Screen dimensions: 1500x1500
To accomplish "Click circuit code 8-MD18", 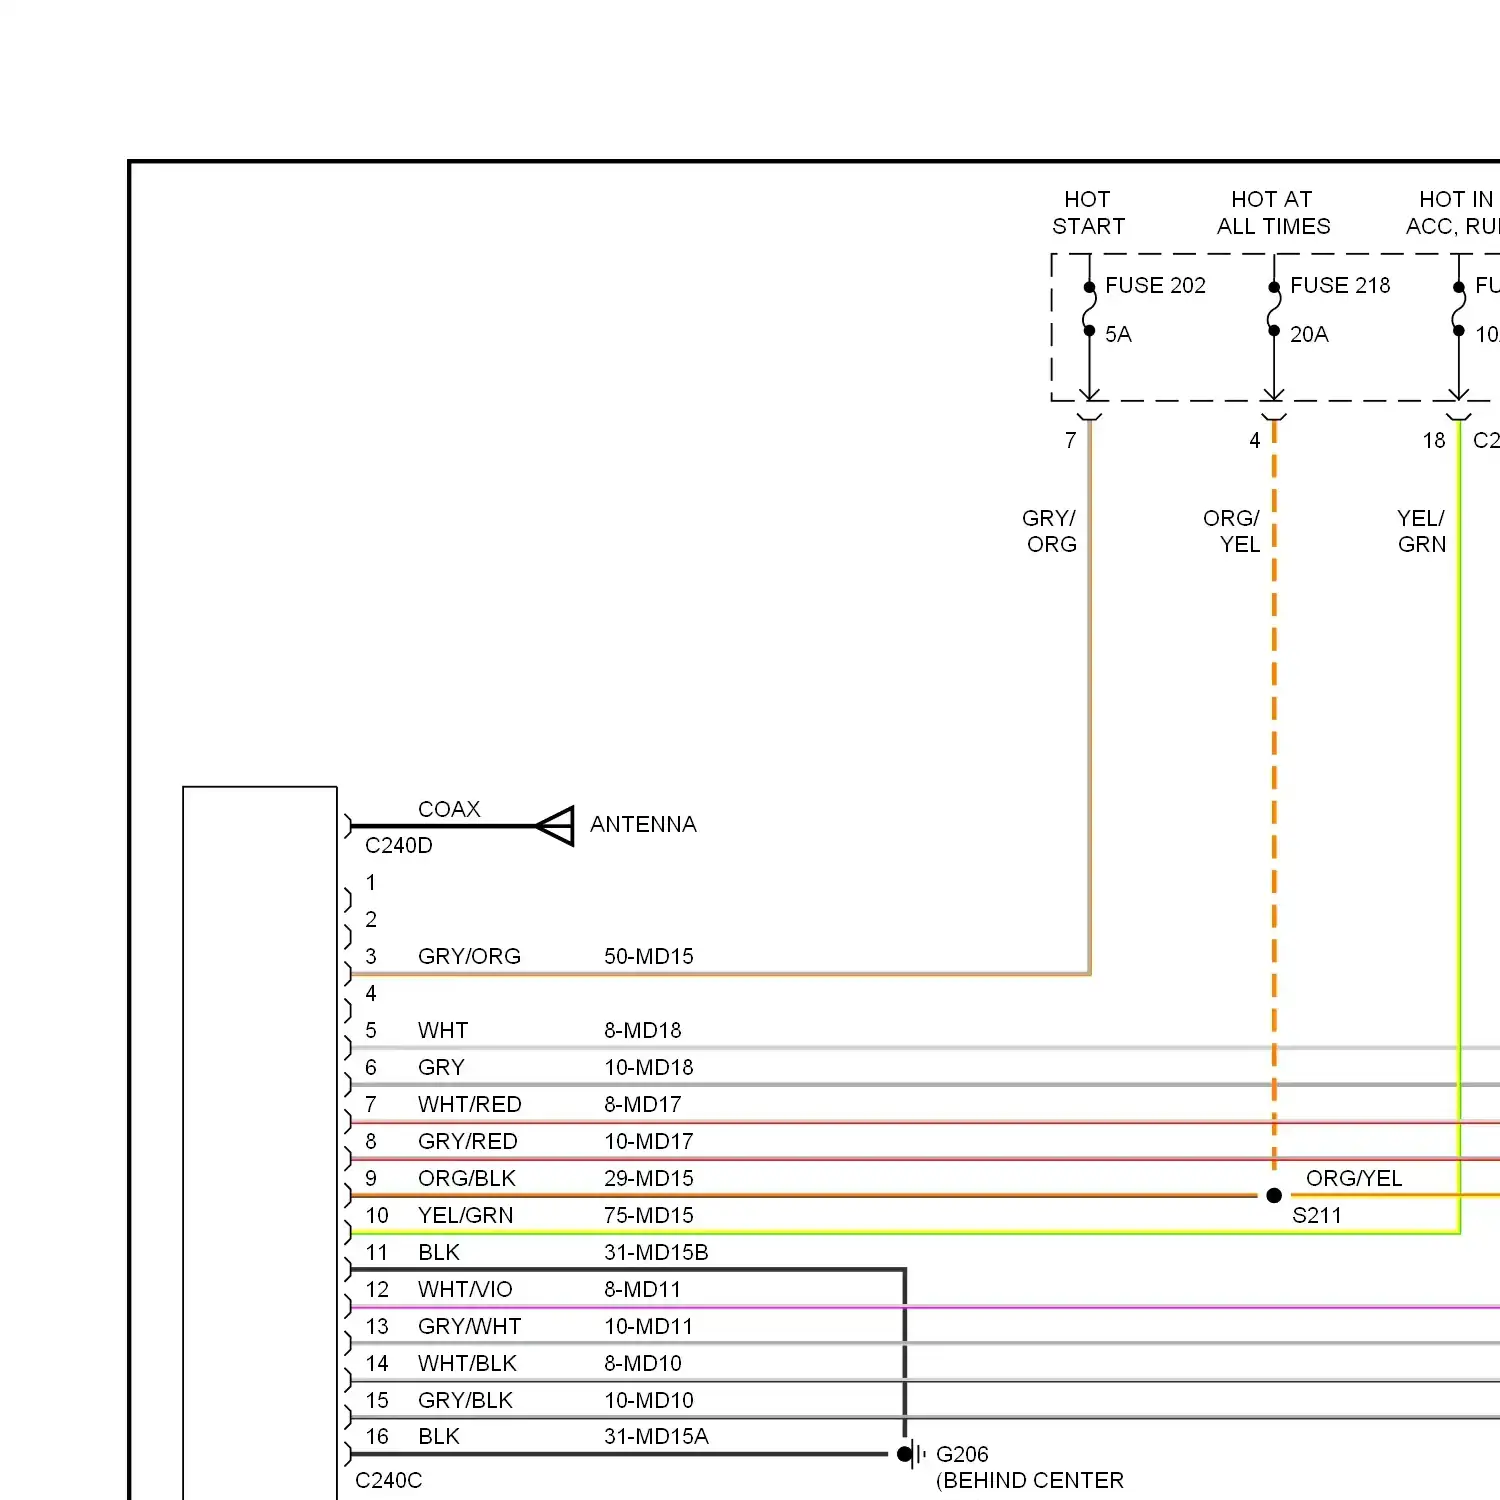I will tap(643, 1030).
